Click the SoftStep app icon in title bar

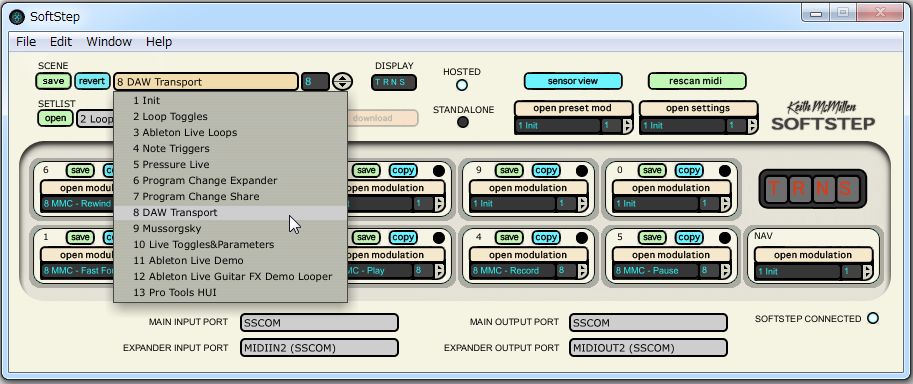(17, 17)
